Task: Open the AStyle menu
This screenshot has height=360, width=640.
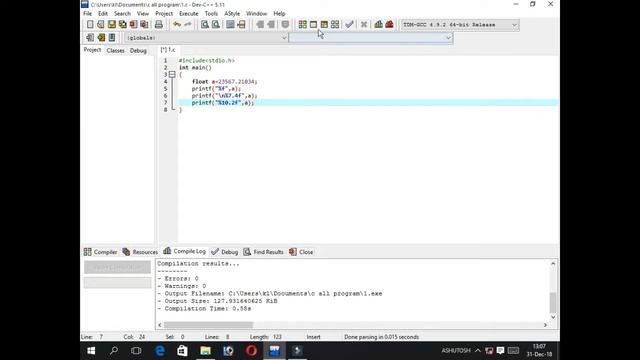Action: 232,13
